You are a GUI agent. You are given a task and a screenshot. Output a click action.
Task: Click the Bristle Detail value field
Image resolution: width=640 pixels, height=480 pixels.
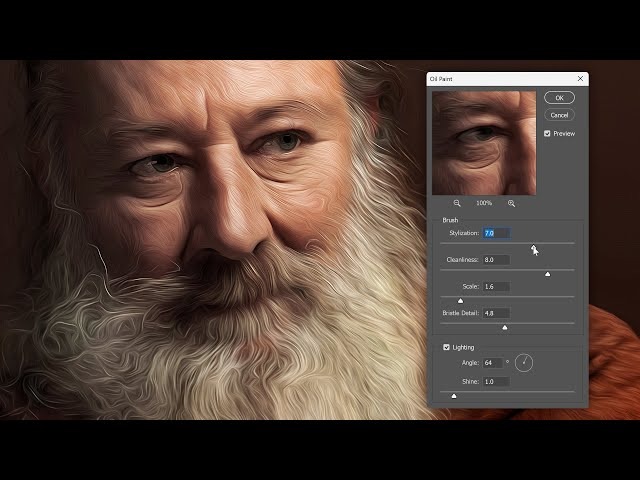click(497, 313)
